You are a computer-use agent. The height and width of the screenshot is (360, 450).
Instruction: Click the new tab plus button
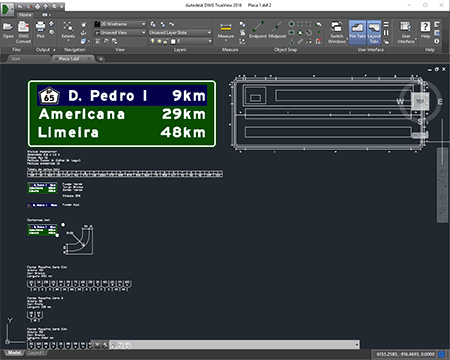[101, 59]
